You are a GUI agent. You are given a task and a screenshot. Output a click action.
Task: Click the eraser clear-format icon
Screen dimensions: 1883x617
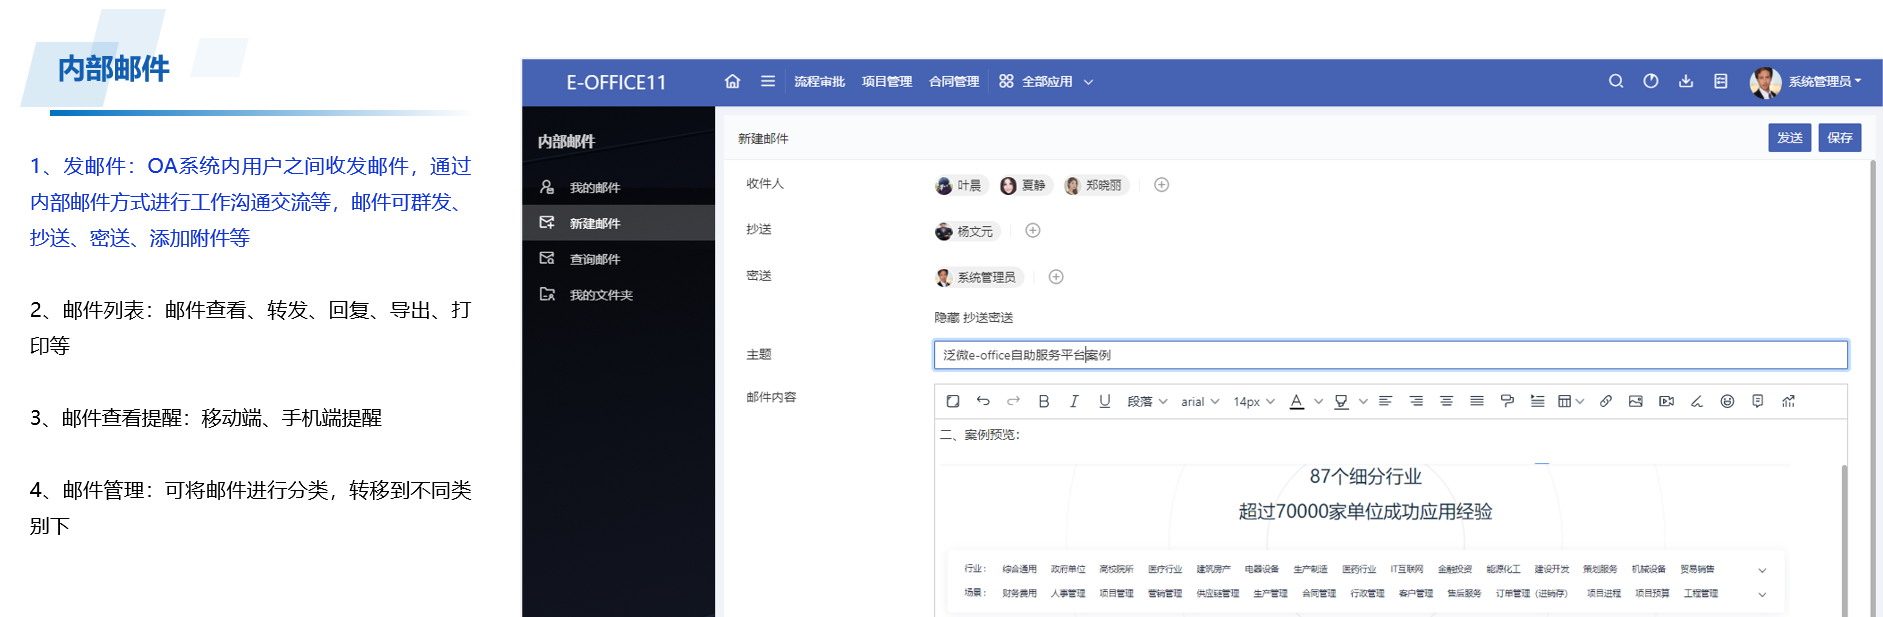1697,401
